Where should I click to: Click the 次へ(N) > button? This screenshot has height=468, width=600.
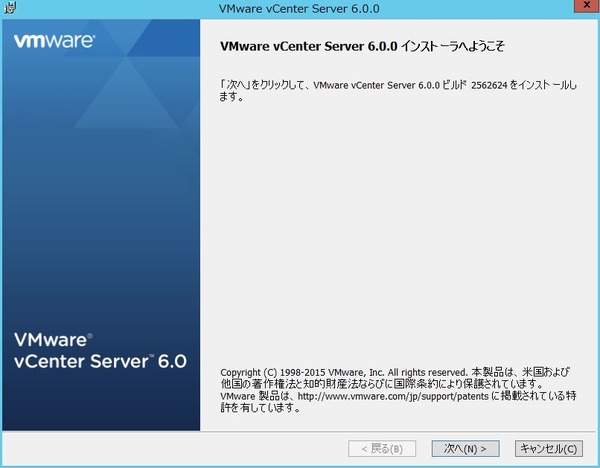click(465, 448)
